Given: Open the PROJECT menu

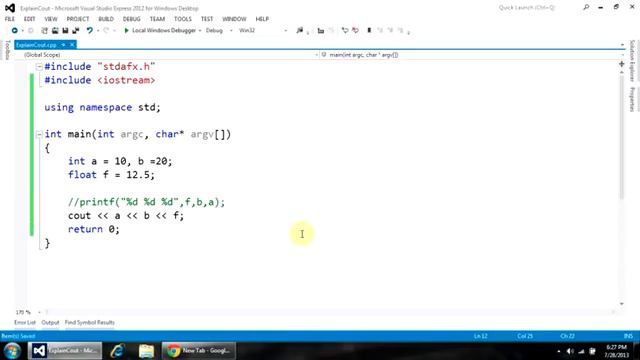Looking at the screenshot, I should pyautogui.click(x=78, y=19).
